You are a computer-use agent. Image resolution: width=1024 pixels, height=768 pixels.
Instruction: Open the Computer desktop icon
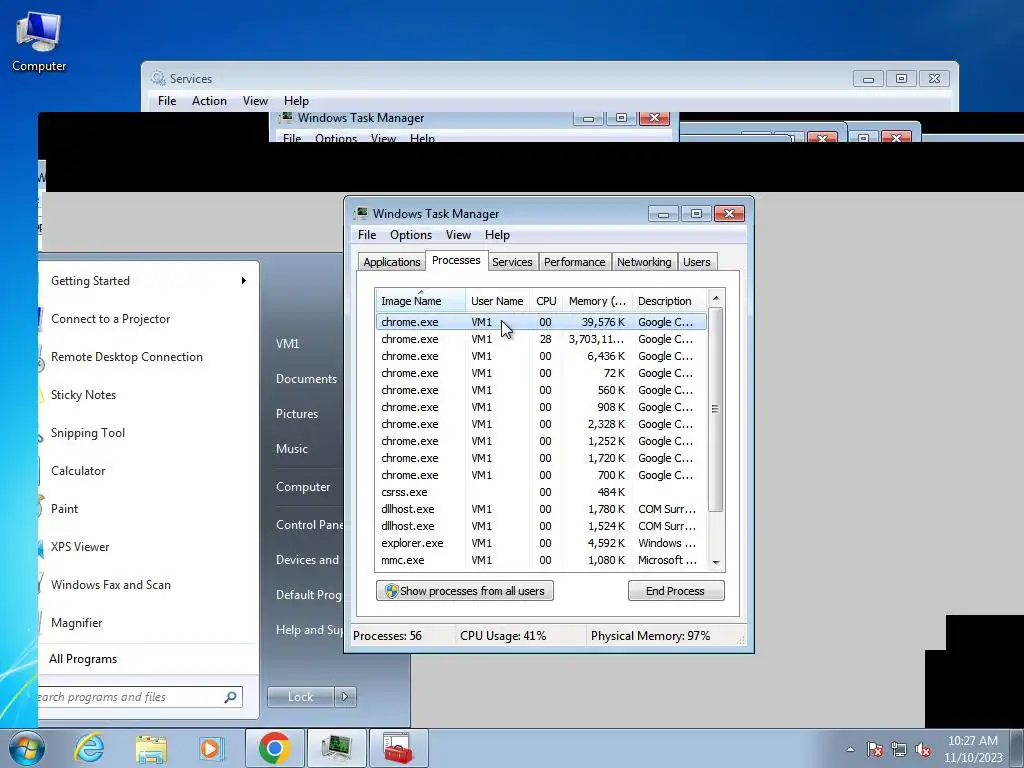[x=39, y=40]
